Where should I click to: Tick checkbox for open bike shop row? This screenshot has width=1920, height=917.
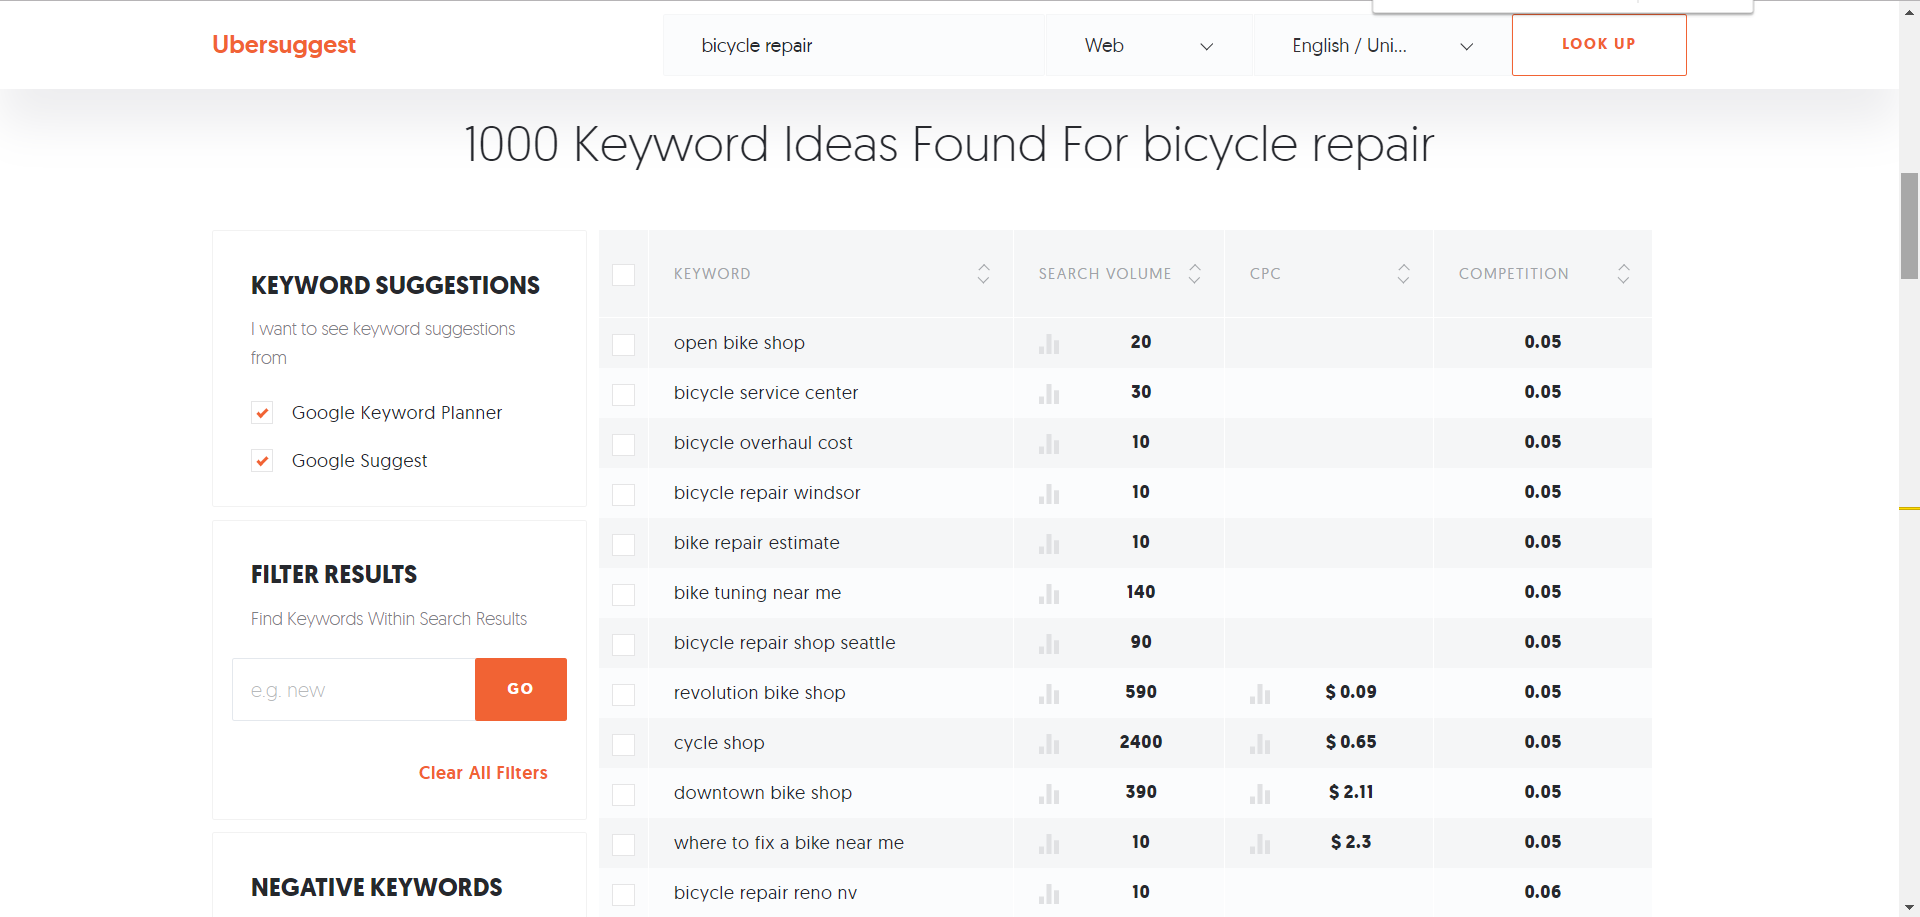coord(623,345)
